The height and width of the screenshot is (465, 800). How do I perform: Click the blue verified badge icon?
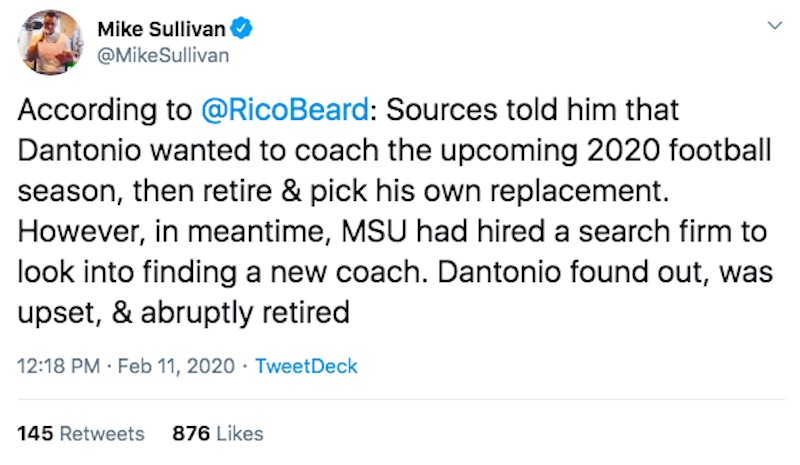point(241,28)
